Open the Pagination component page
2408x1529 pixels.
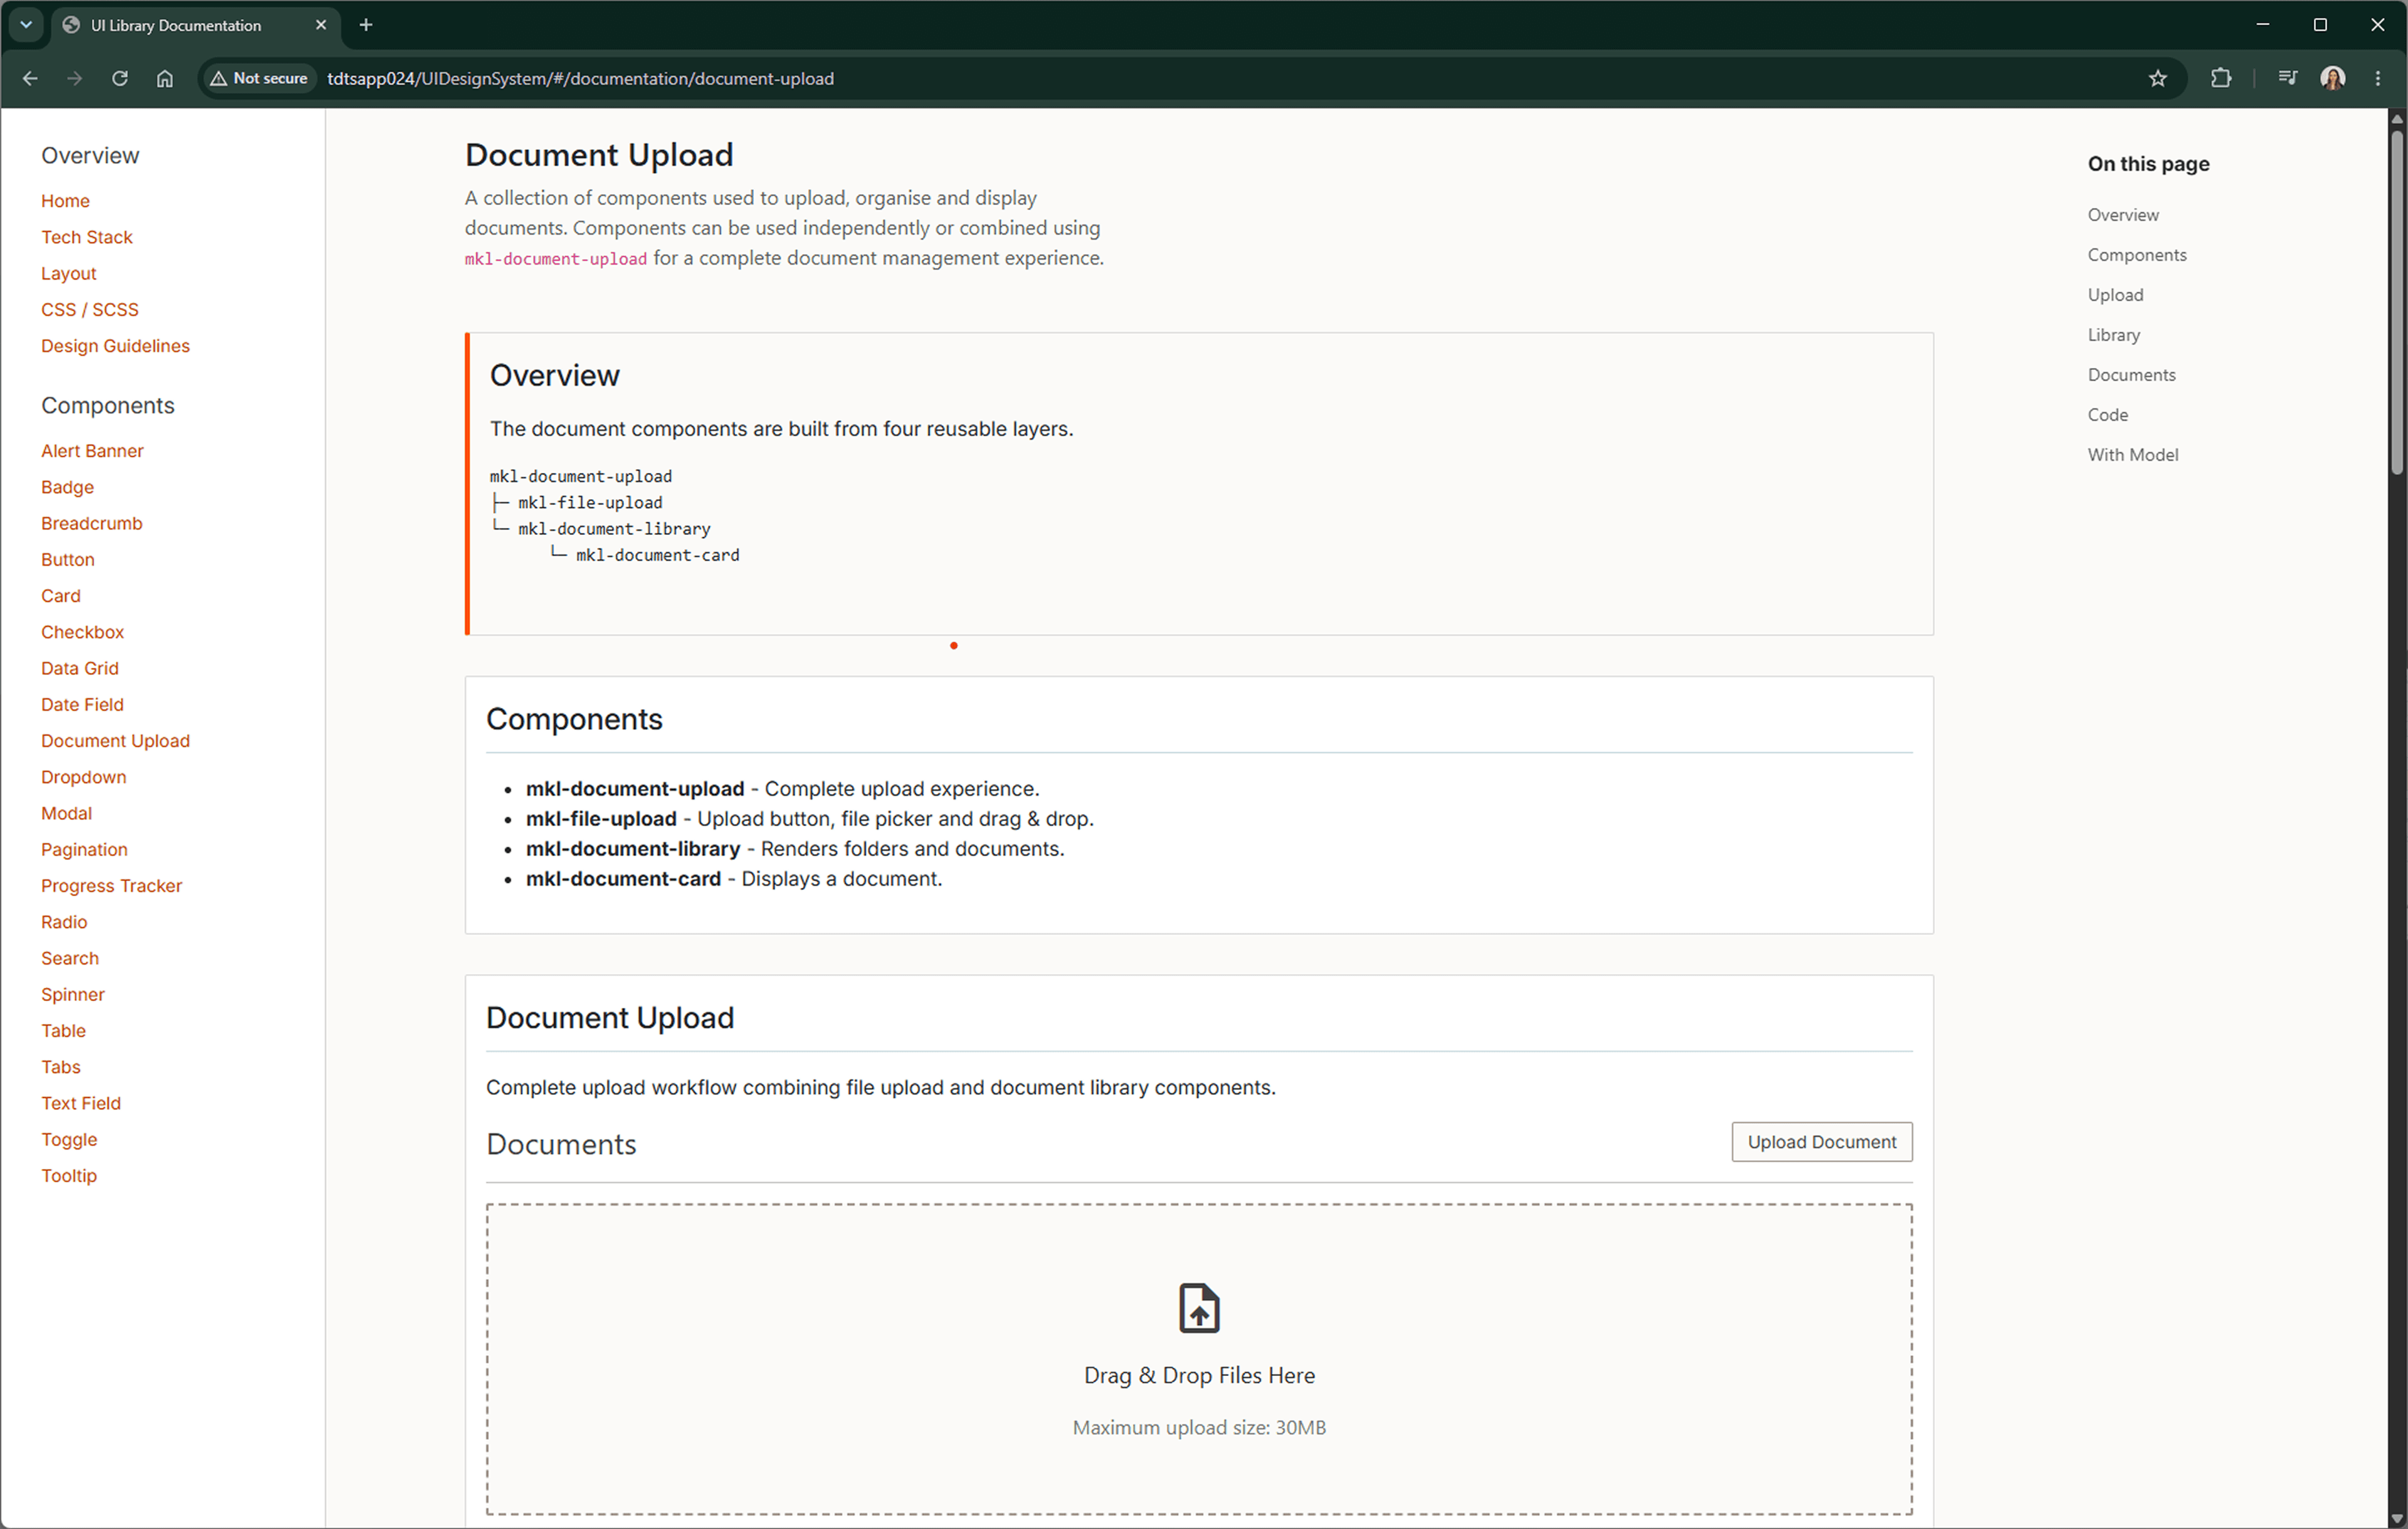tap(84, 850)
